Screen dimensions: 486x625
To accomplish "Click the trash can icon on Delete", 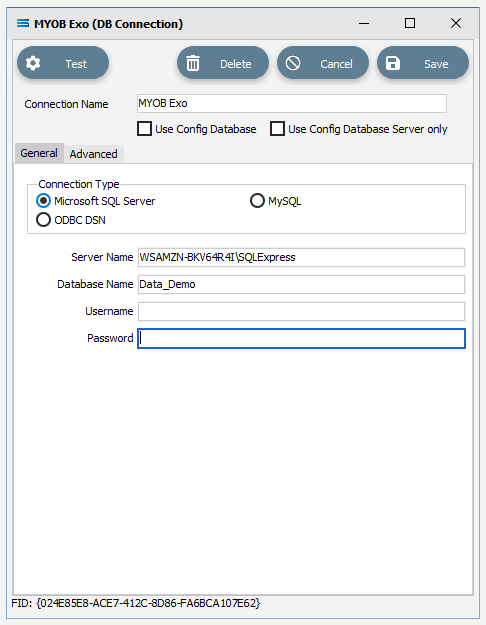I will click(193, 63).
